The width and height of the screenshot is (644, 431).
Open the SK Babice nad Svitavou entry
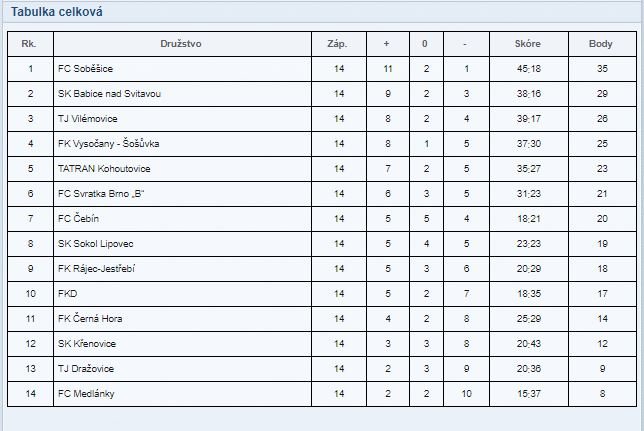109,94
